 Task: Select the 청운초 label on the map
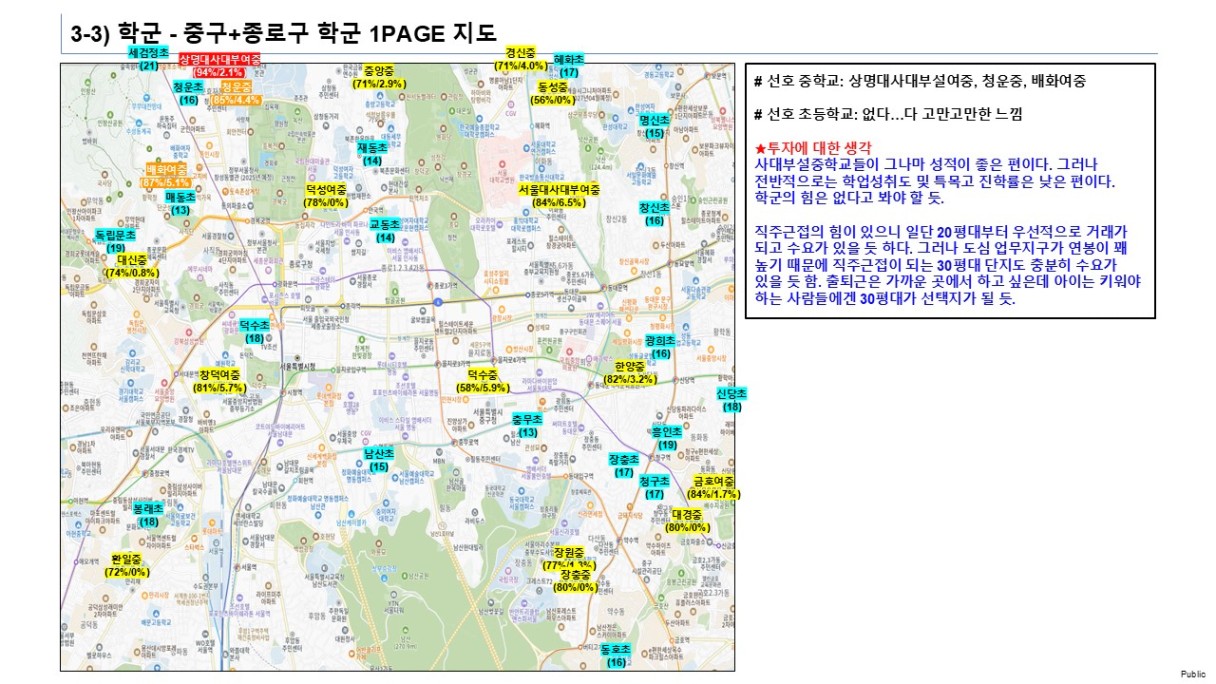(x=188, y=93)
